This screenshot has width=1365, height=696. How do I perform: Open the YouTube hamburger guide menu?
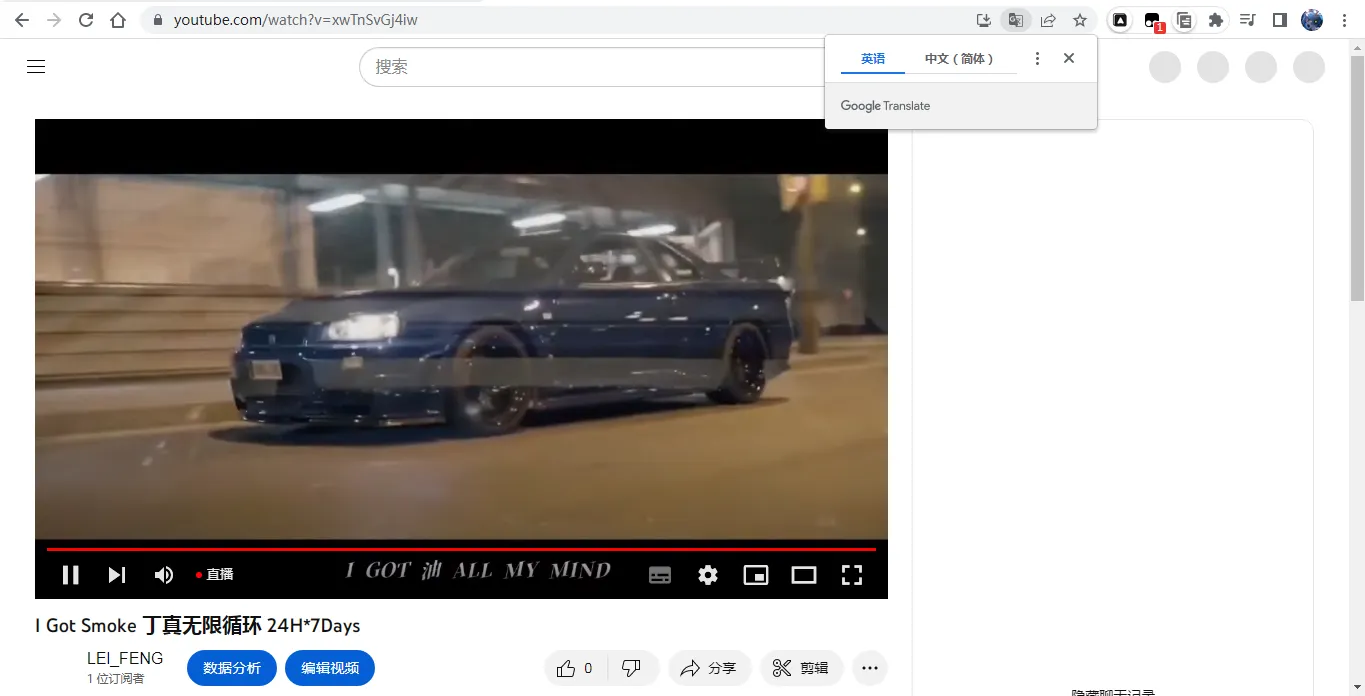(x=36, y=67)
